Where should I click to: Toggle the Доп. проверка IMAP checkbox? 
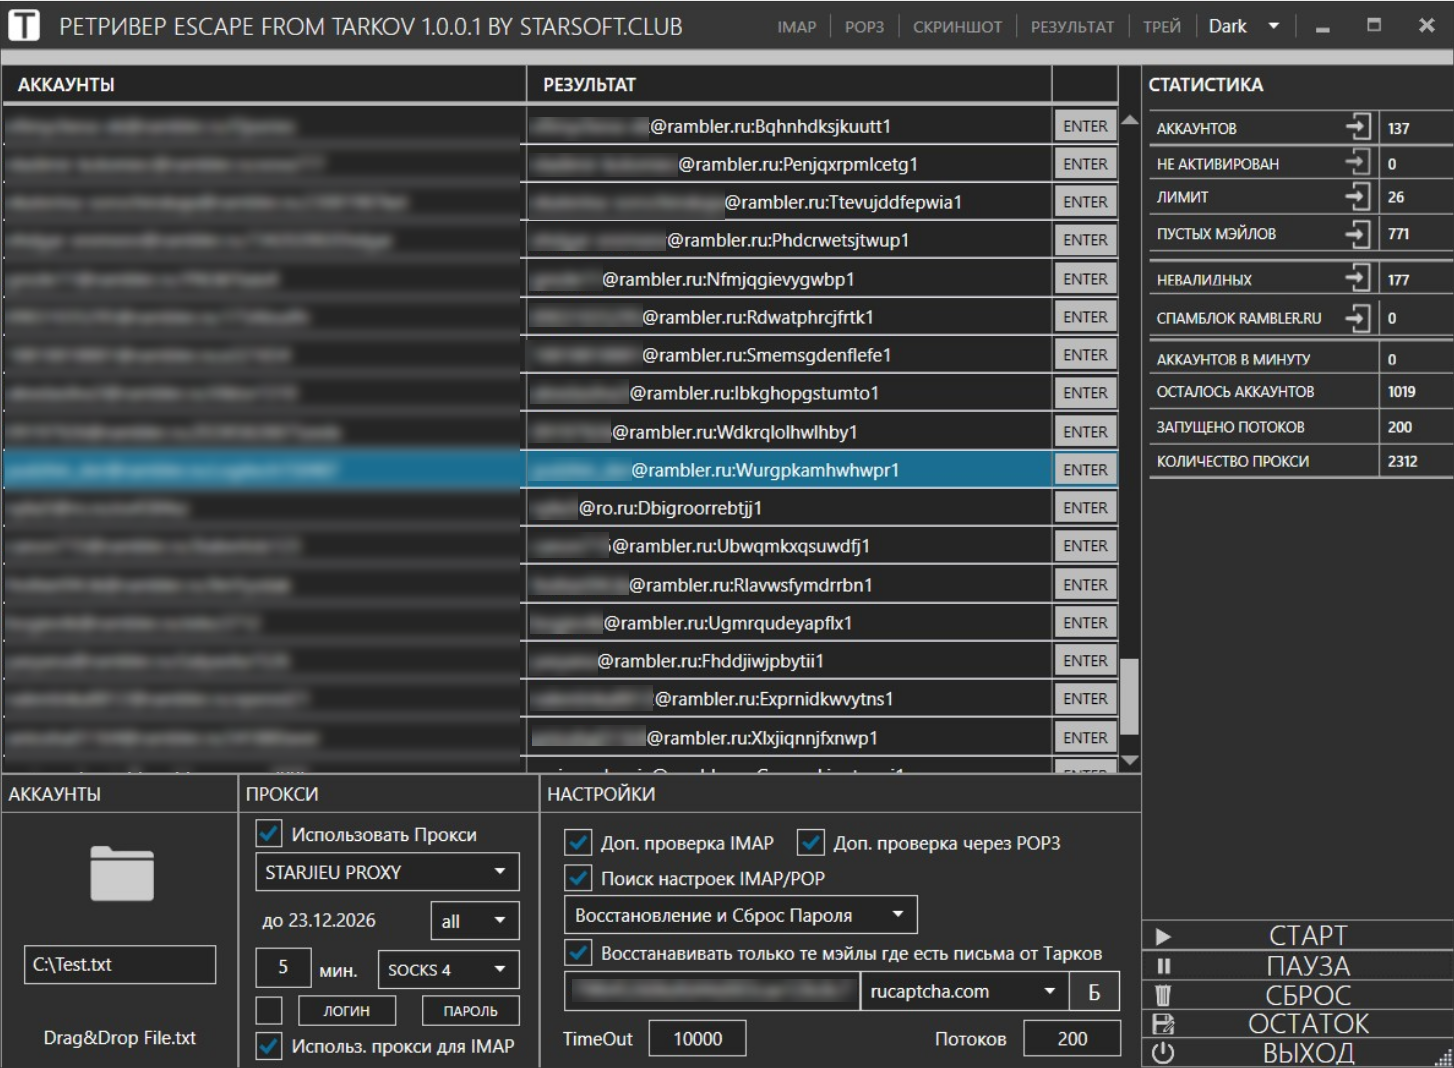pos(578,842)
